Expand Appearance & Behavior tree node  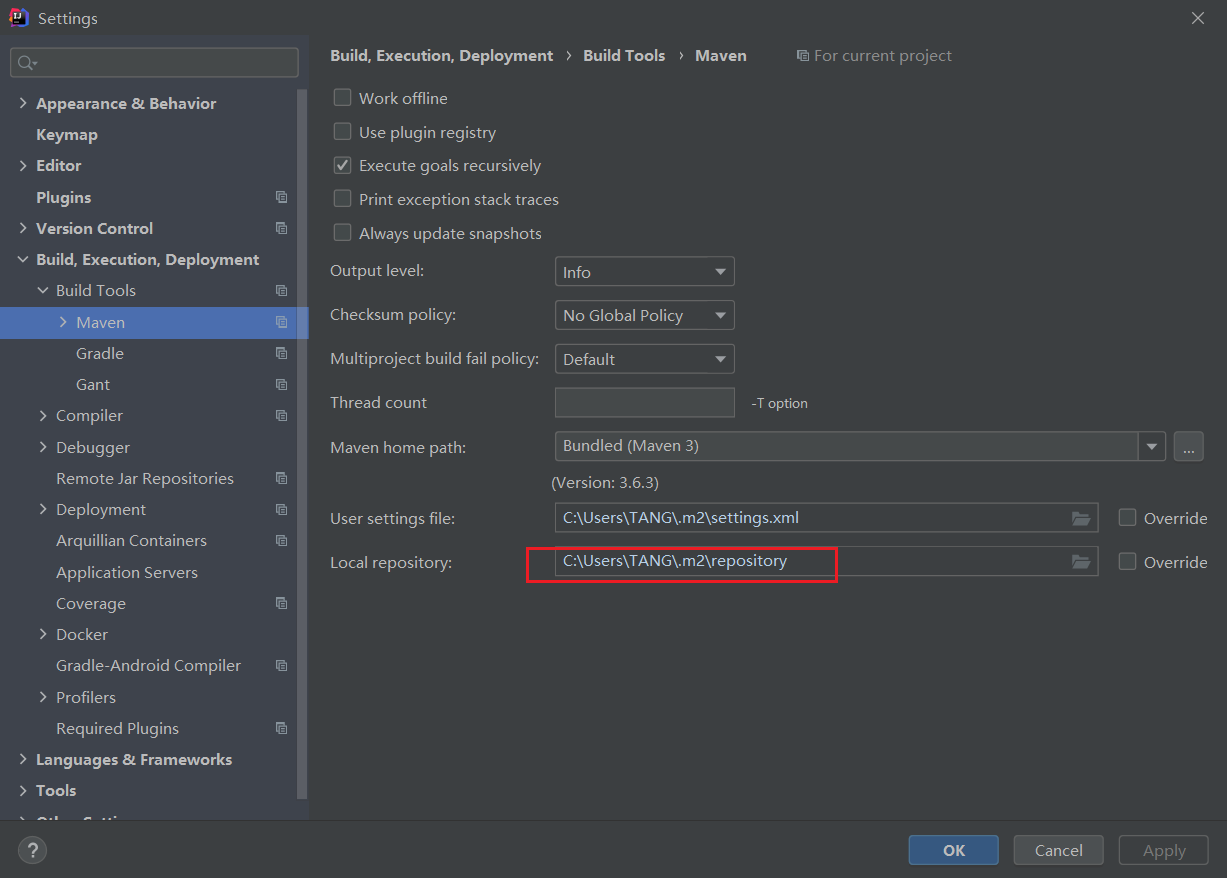(23, 104)
